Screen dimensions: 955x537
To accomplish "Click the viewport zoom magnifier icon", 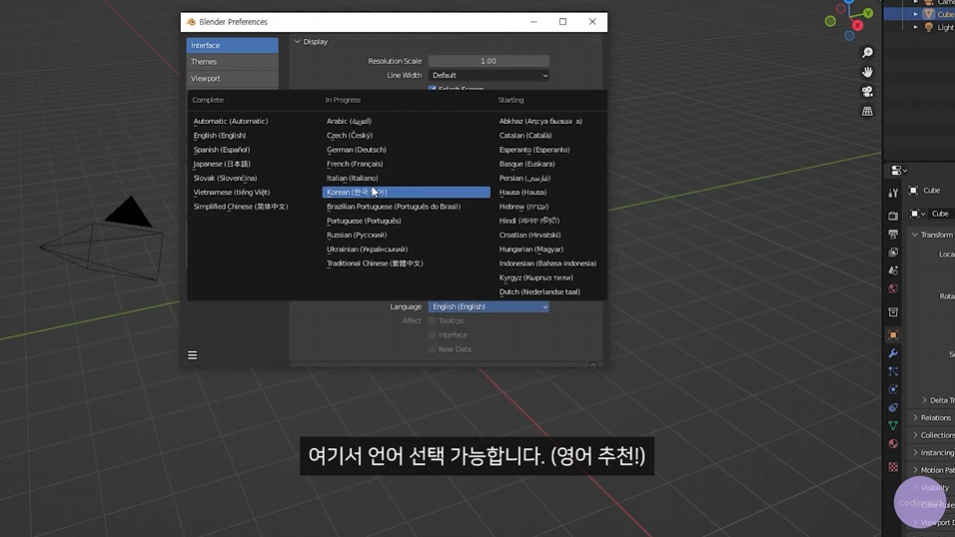I will (867, 53).
